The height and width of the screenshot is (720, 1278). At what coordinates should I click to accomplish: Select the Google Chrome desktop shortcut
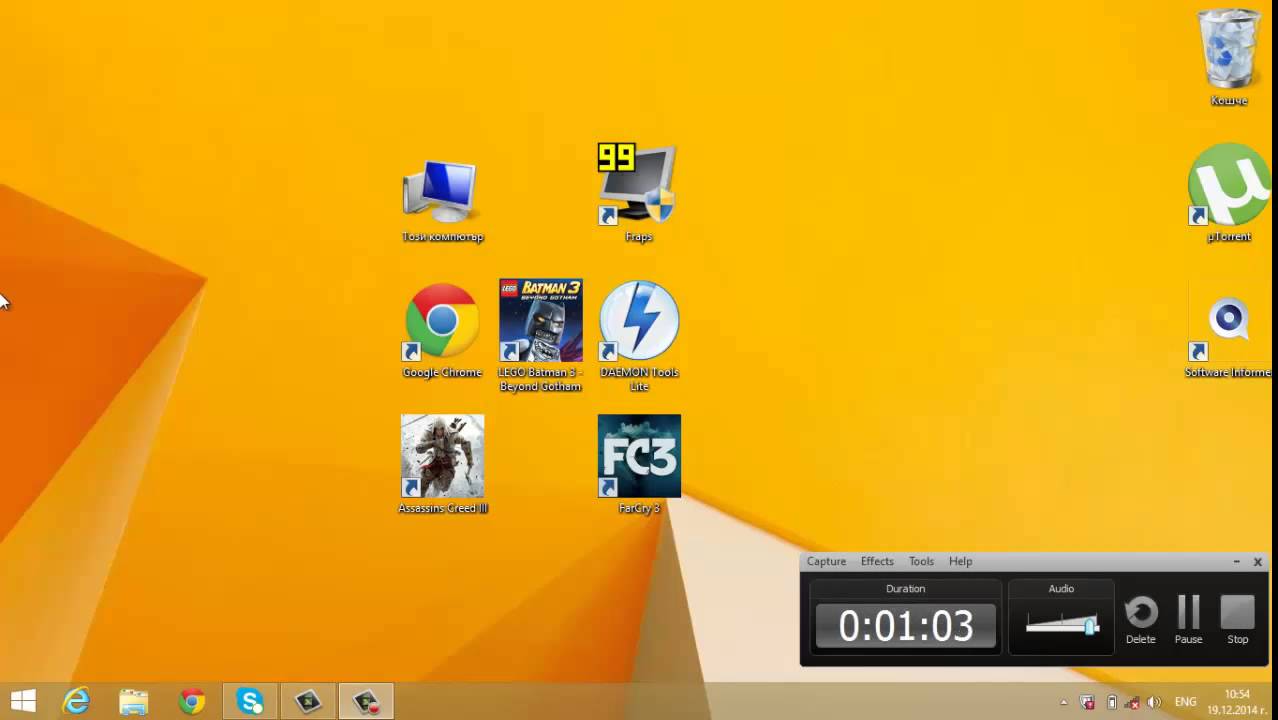coord(442,330)
